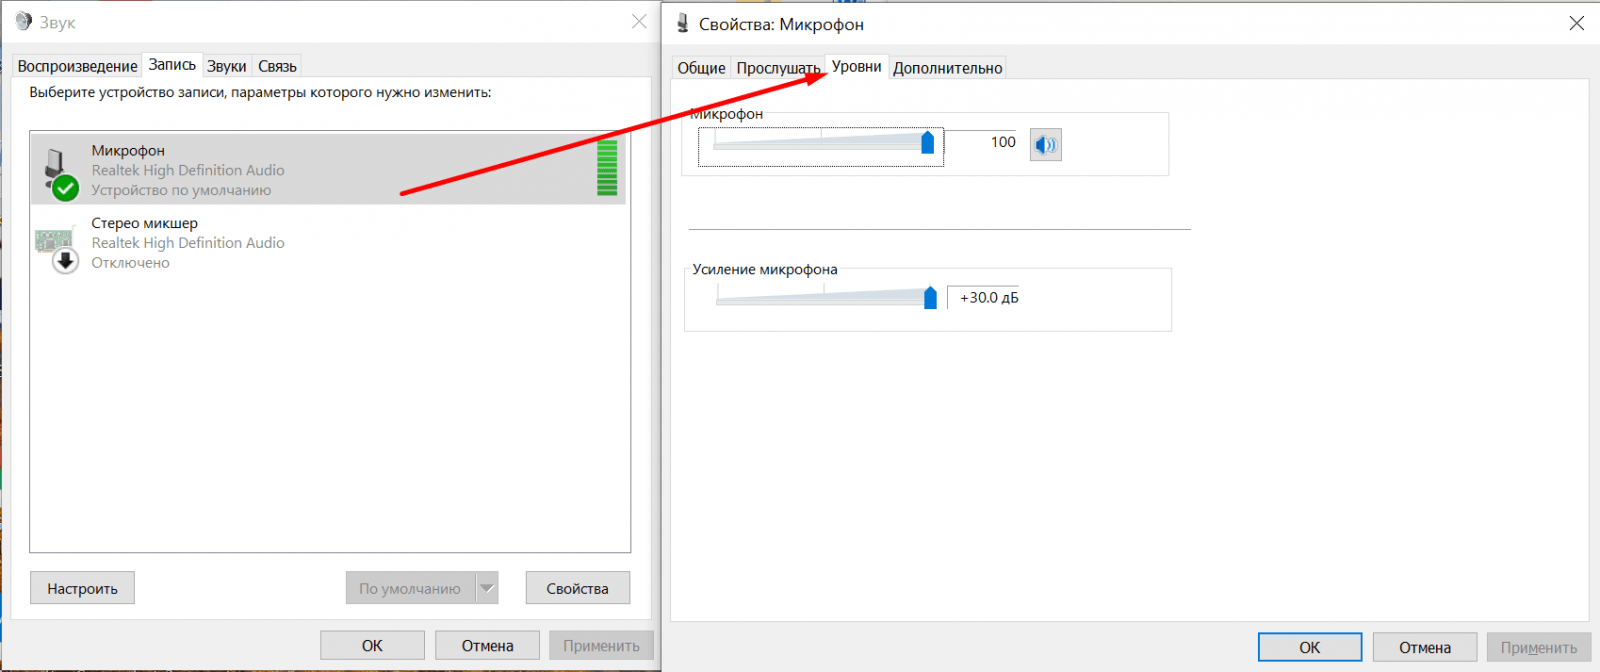Switch to the Воспроизведение tab
This screenshot has width=1600, height=672.
point(77,66)
